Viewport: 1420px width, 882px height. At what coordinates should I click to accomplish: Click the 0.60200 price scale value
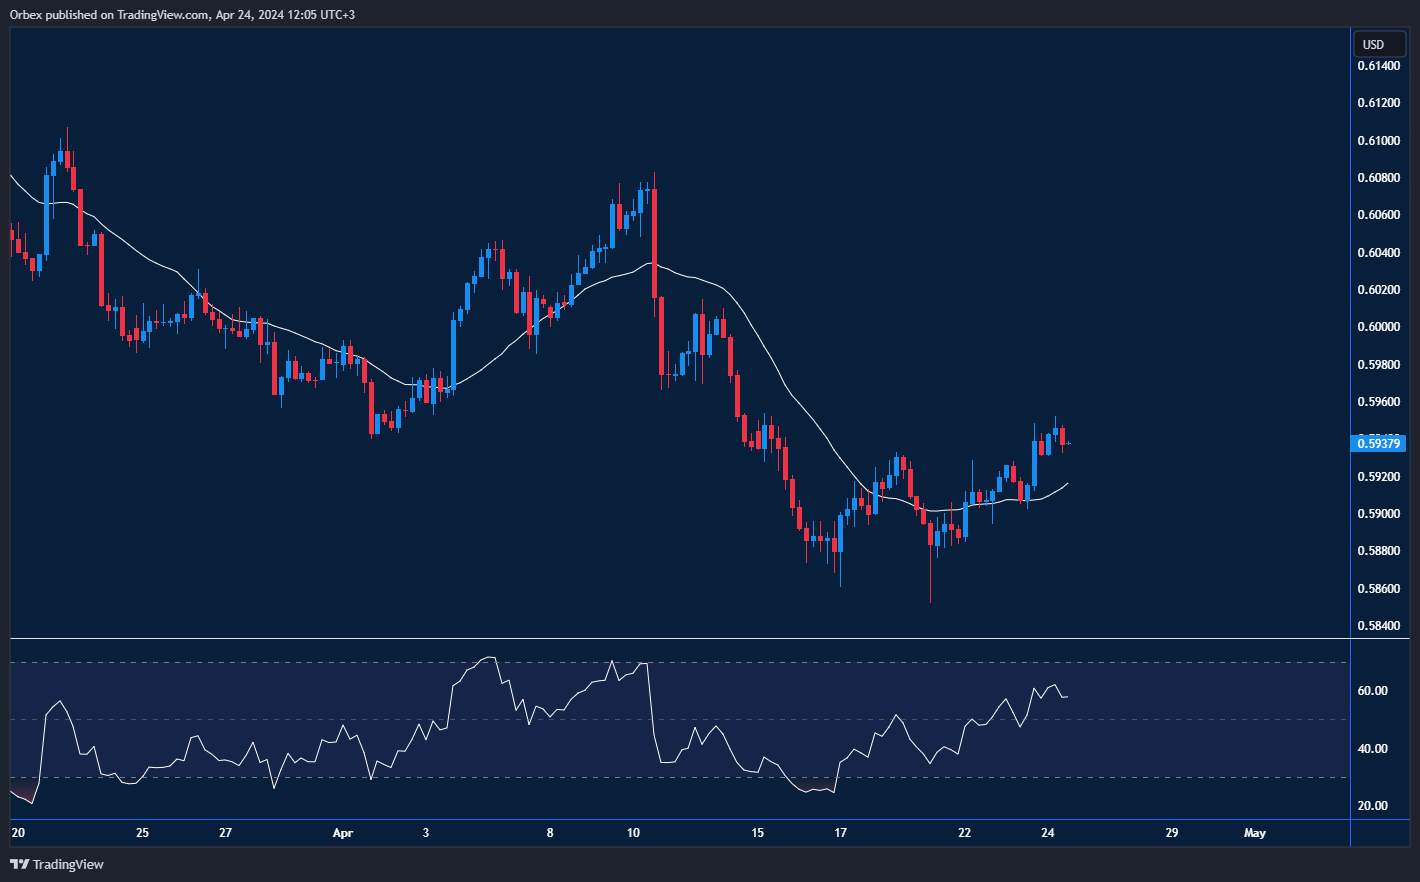click(x=1378, y=290)
